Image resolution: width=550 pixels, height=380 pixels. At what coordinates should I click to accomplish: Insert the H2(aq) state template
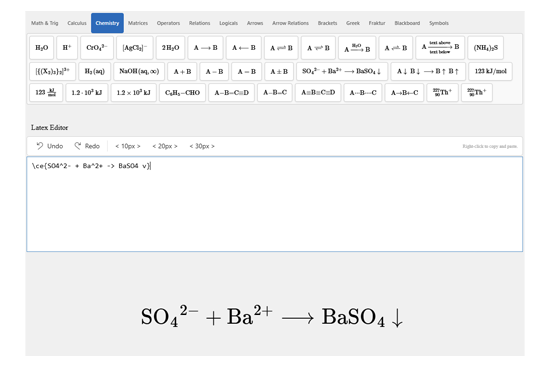coord(95,72)
